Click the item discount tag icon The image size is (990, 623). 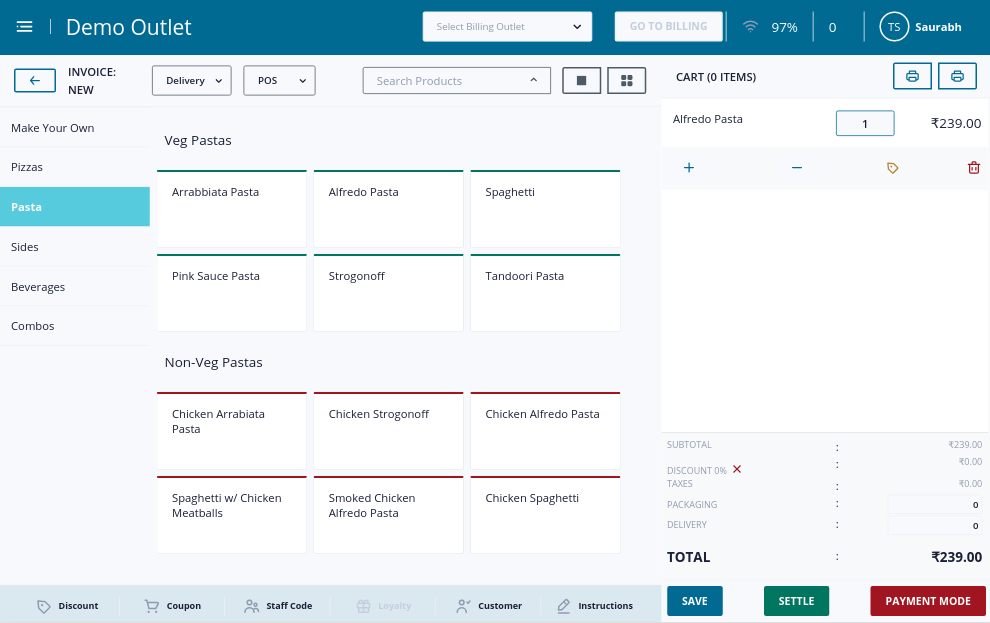(x=892, y=168)
